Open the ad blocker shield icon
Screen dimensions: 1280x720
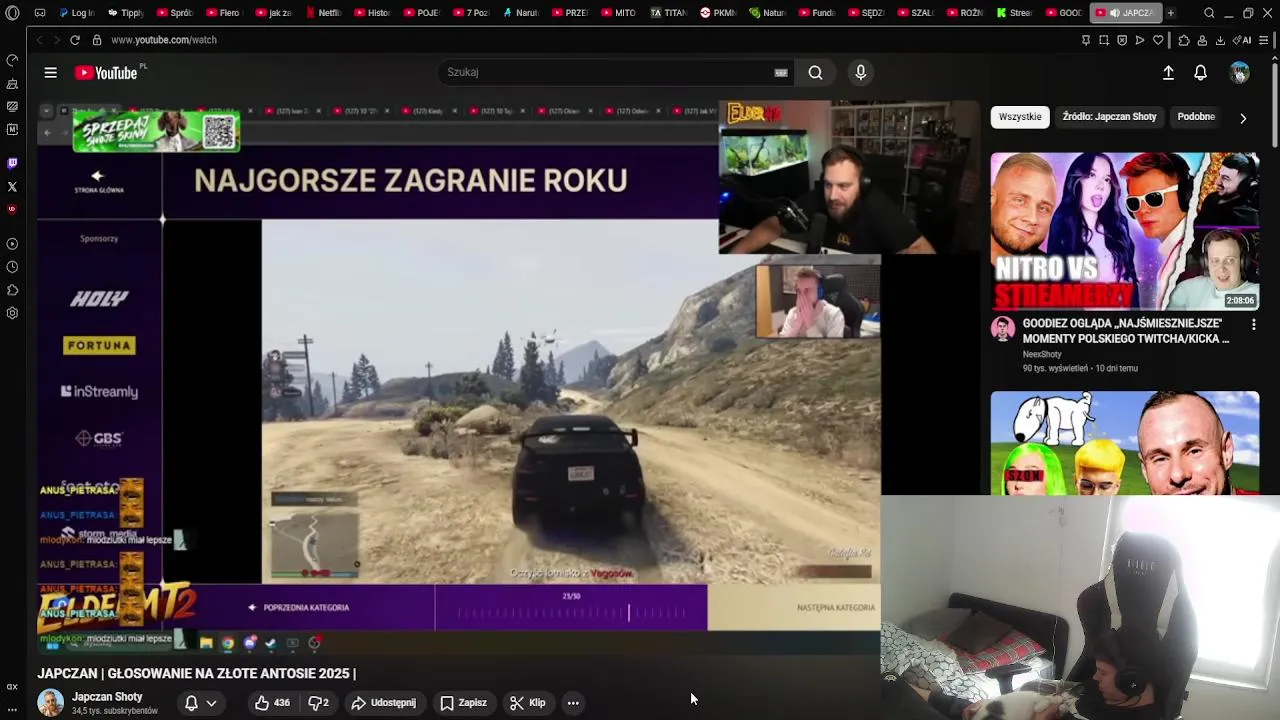(1121, 40)
